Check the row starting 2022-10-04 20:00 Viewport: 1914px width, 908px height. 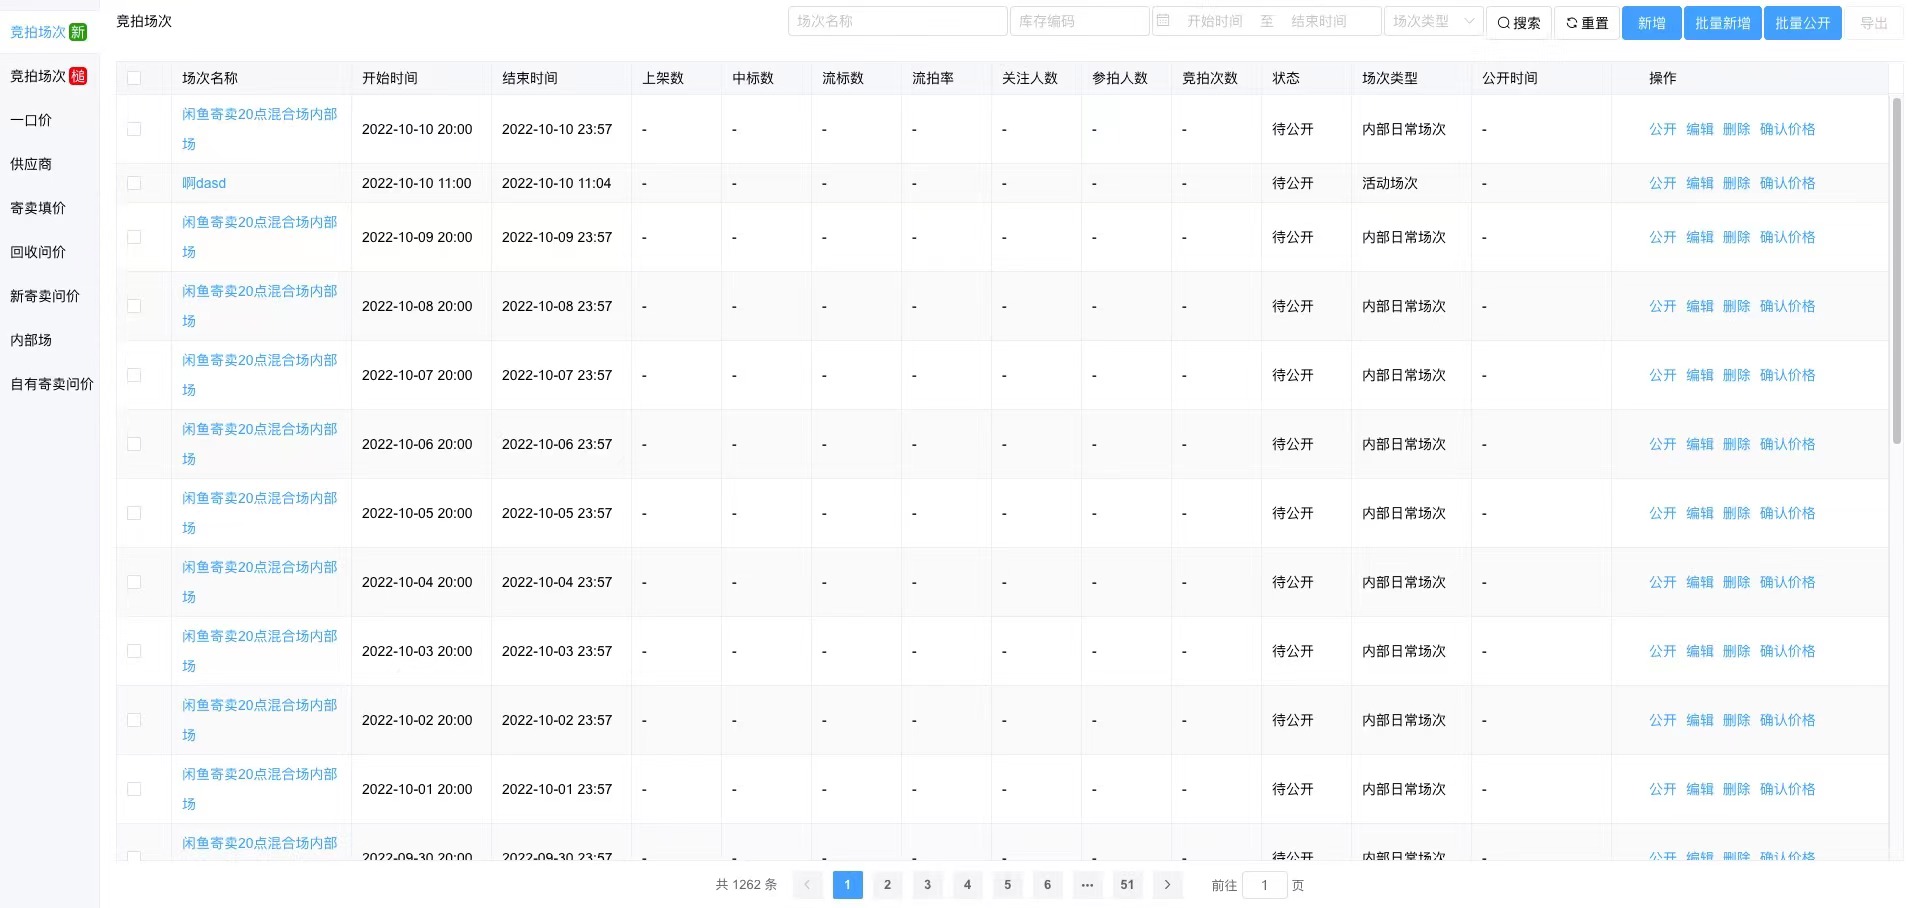point(134,582)
